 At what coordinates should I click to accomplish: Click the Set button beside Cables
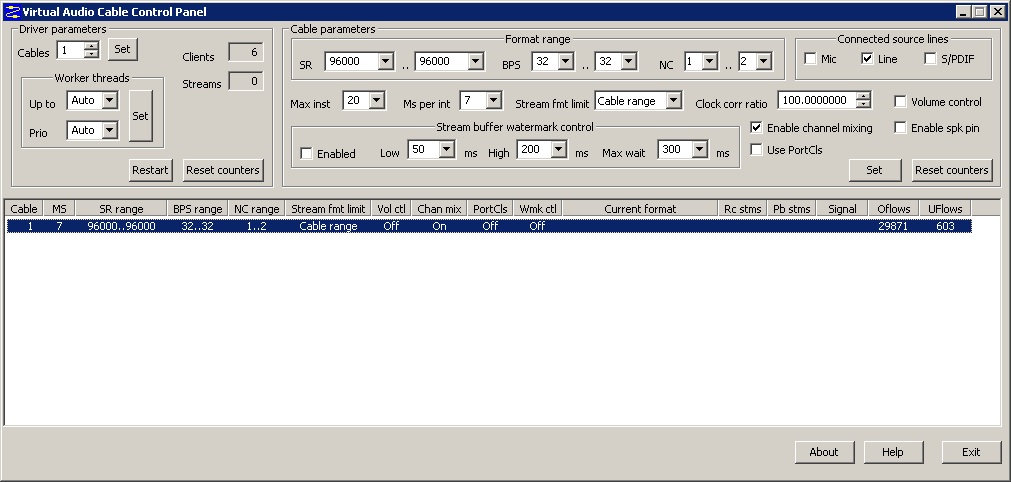point(123,49)
